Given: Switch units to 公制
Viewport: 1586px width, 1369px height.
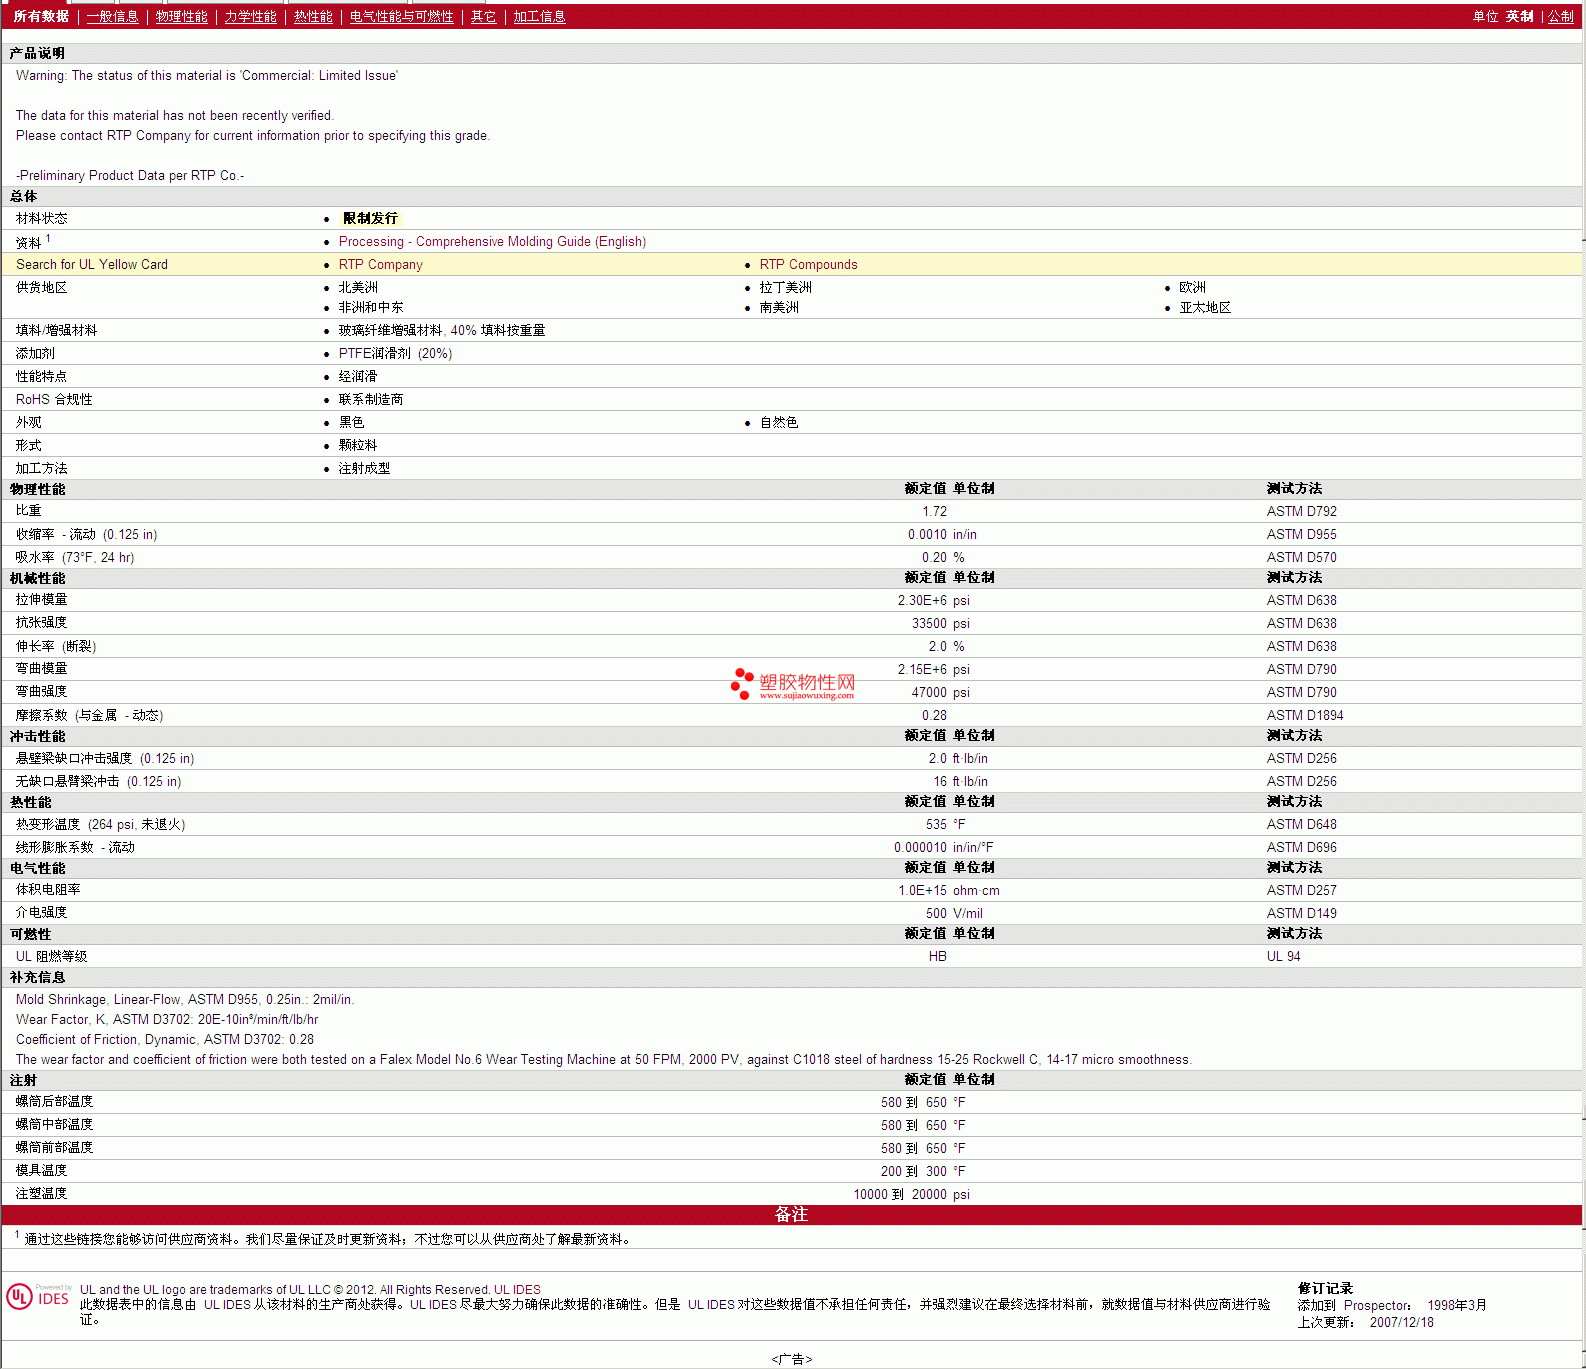Looking at the screenshot, I should click(1560, 17).
